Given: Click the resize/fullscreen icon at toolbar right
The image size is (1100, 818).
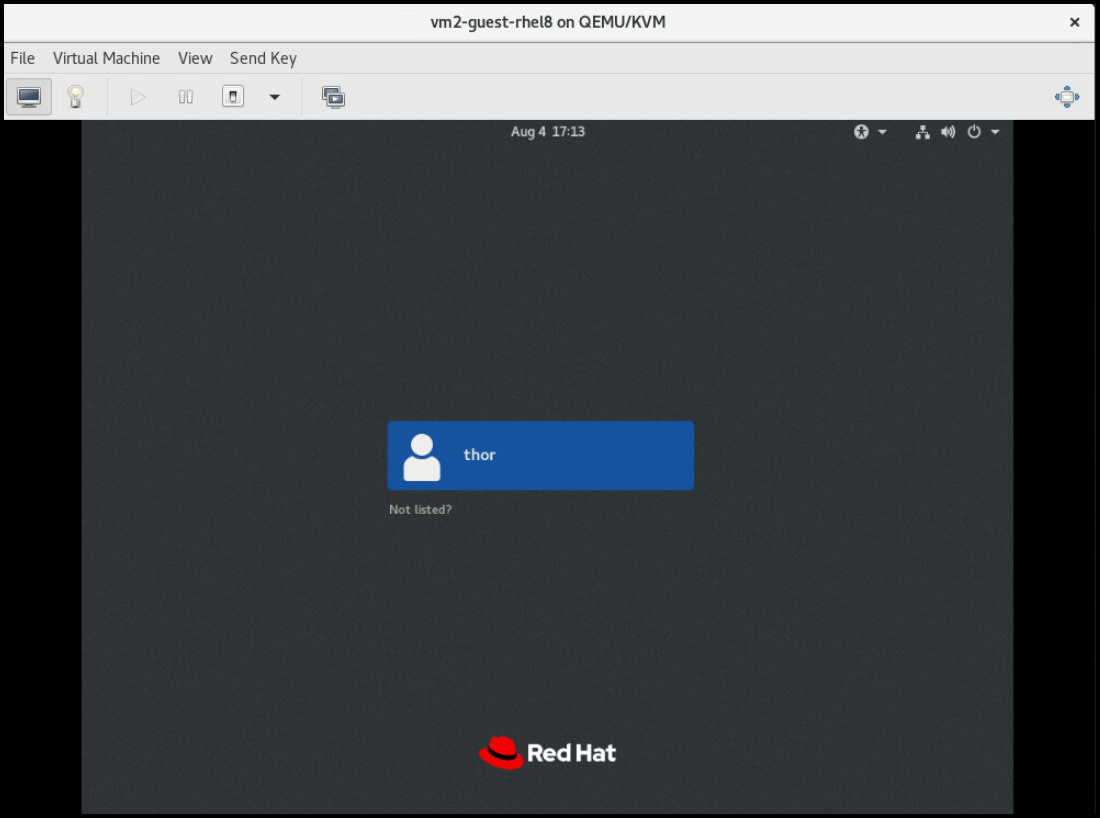Looking at the screenshot, I should (1067, 97).
